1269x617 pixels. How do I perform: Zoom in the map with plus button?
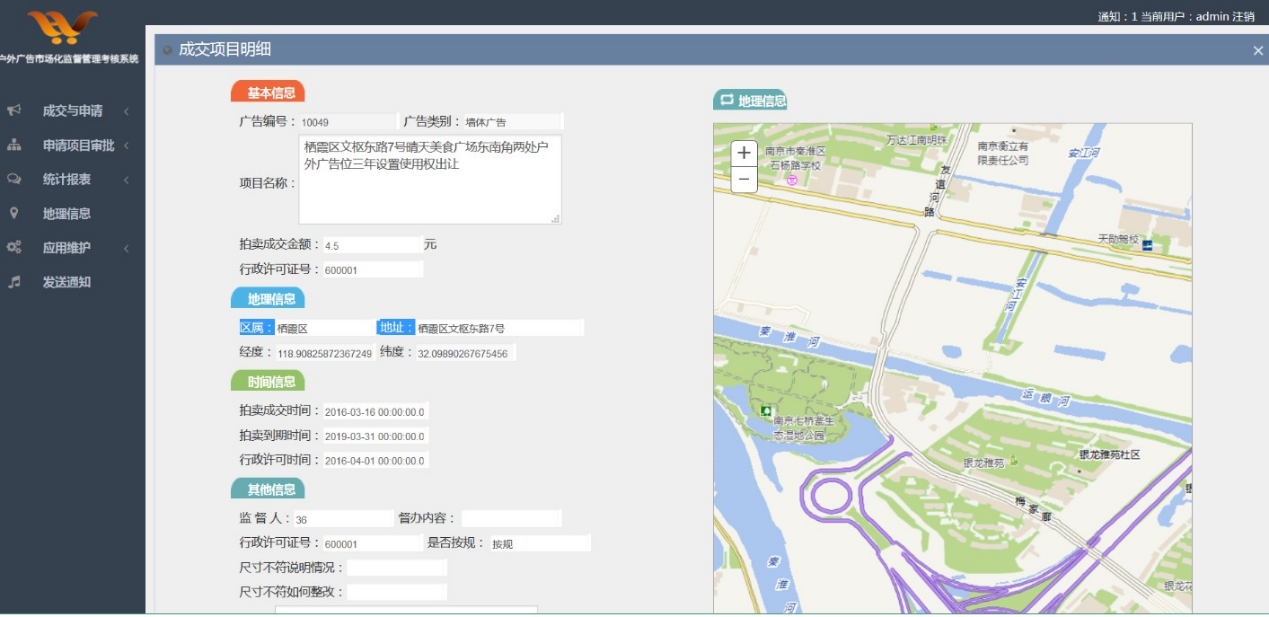click(x=744, y=153)
